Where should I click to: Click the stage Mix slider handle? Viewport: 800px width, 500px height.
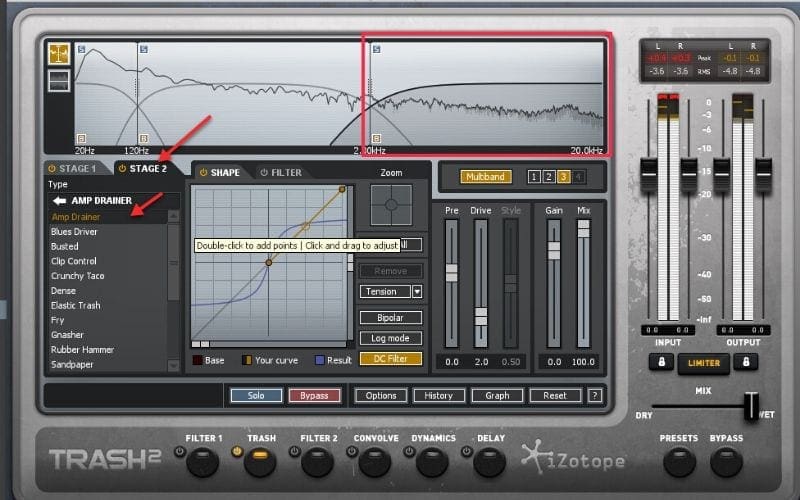pos(583,228)
